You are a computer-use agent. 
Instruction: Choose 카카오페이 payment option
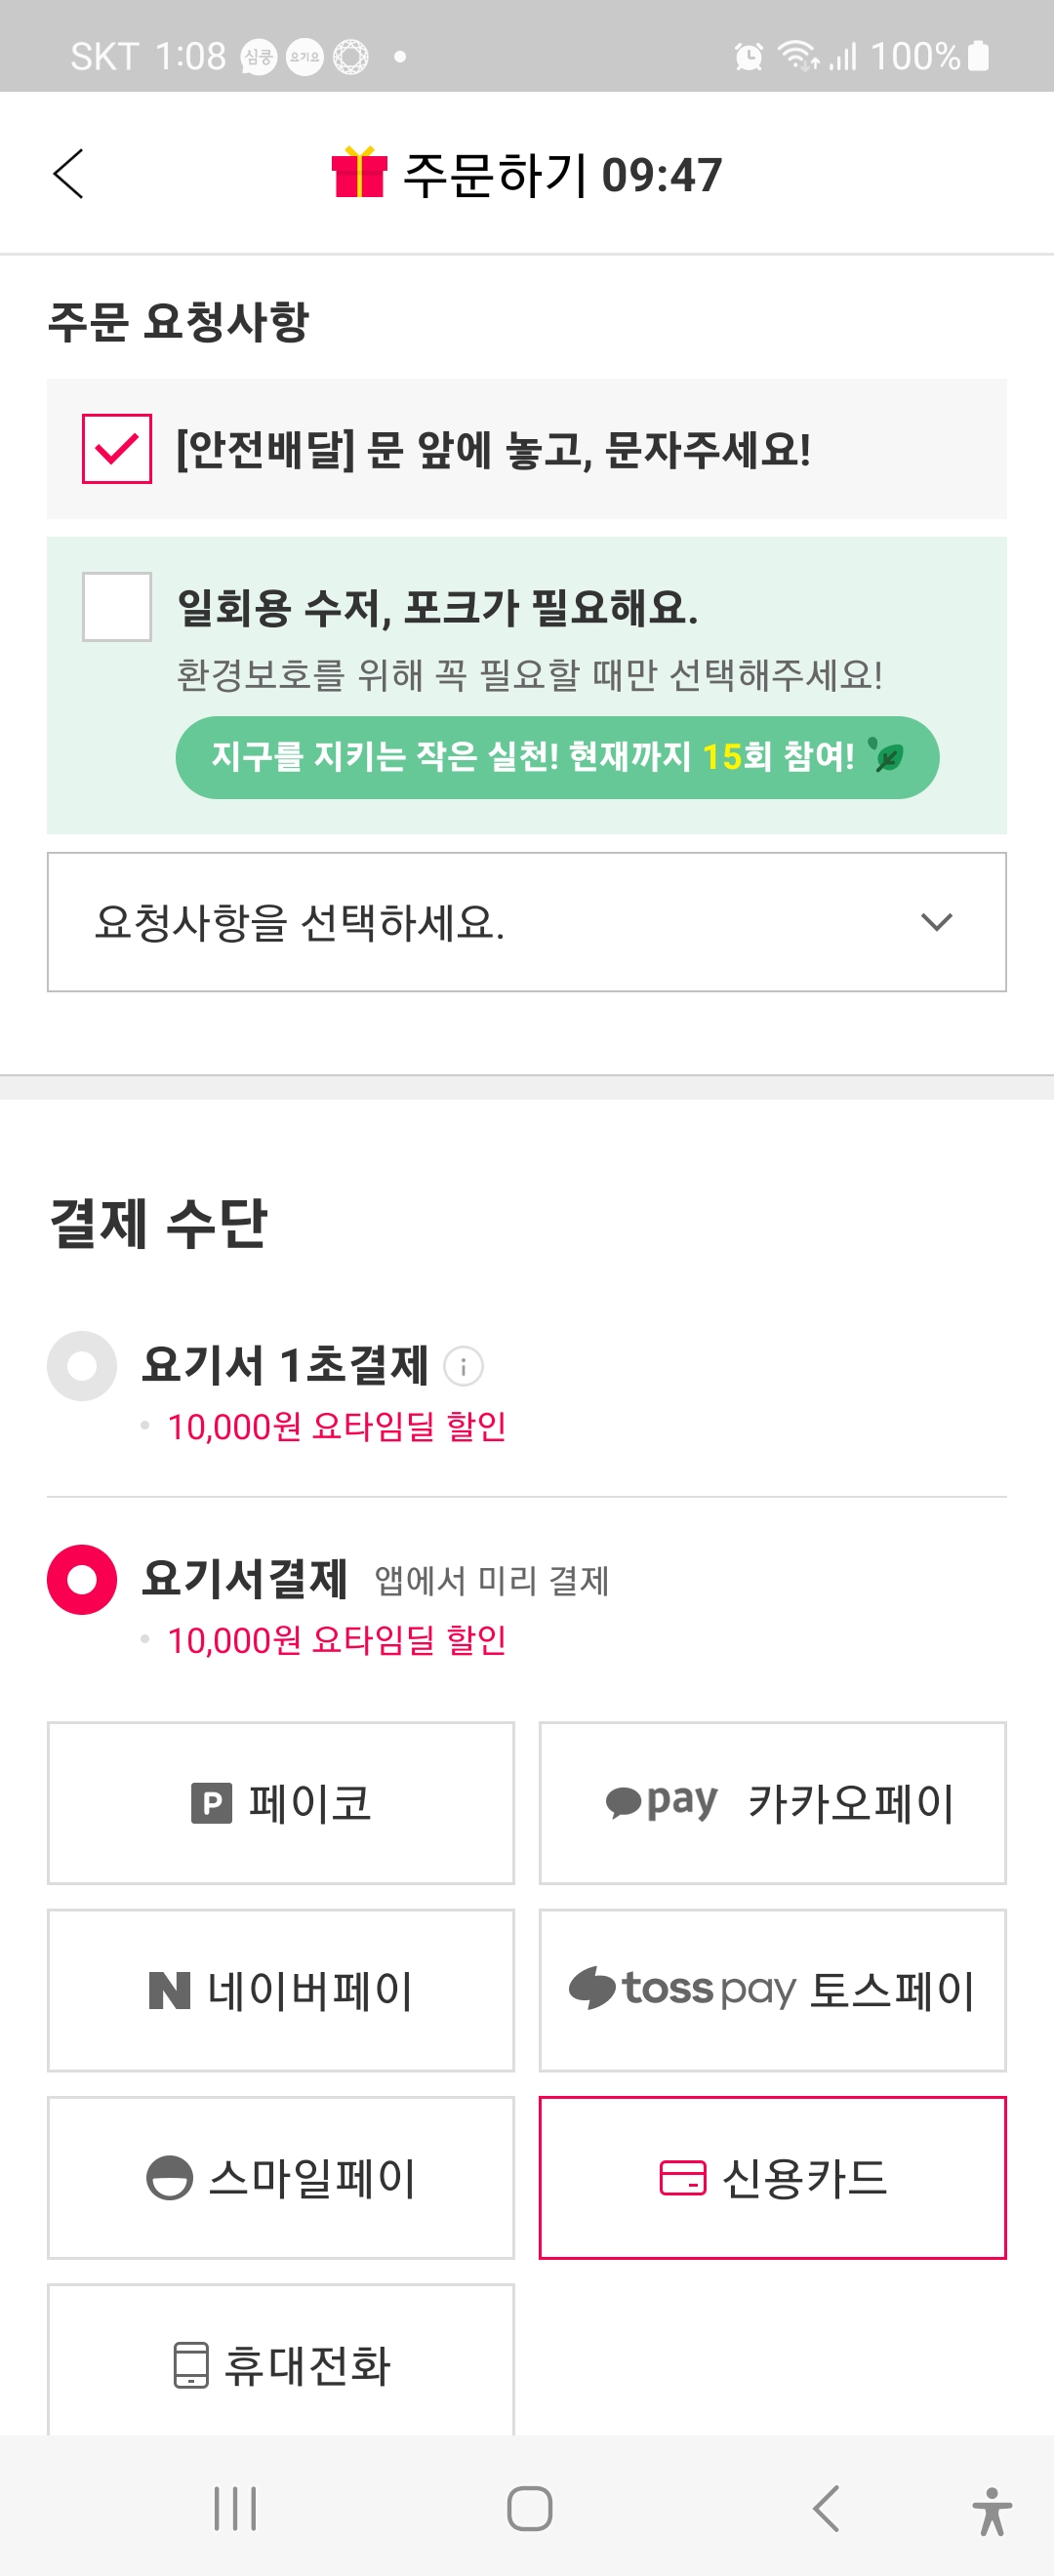coord(772,1803)
